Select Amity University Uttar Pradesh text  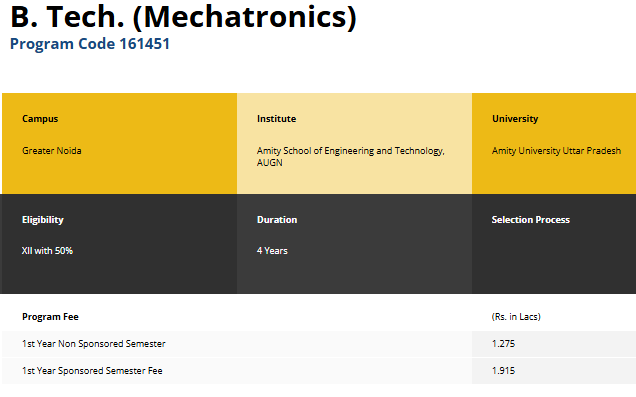coord(556,151)
